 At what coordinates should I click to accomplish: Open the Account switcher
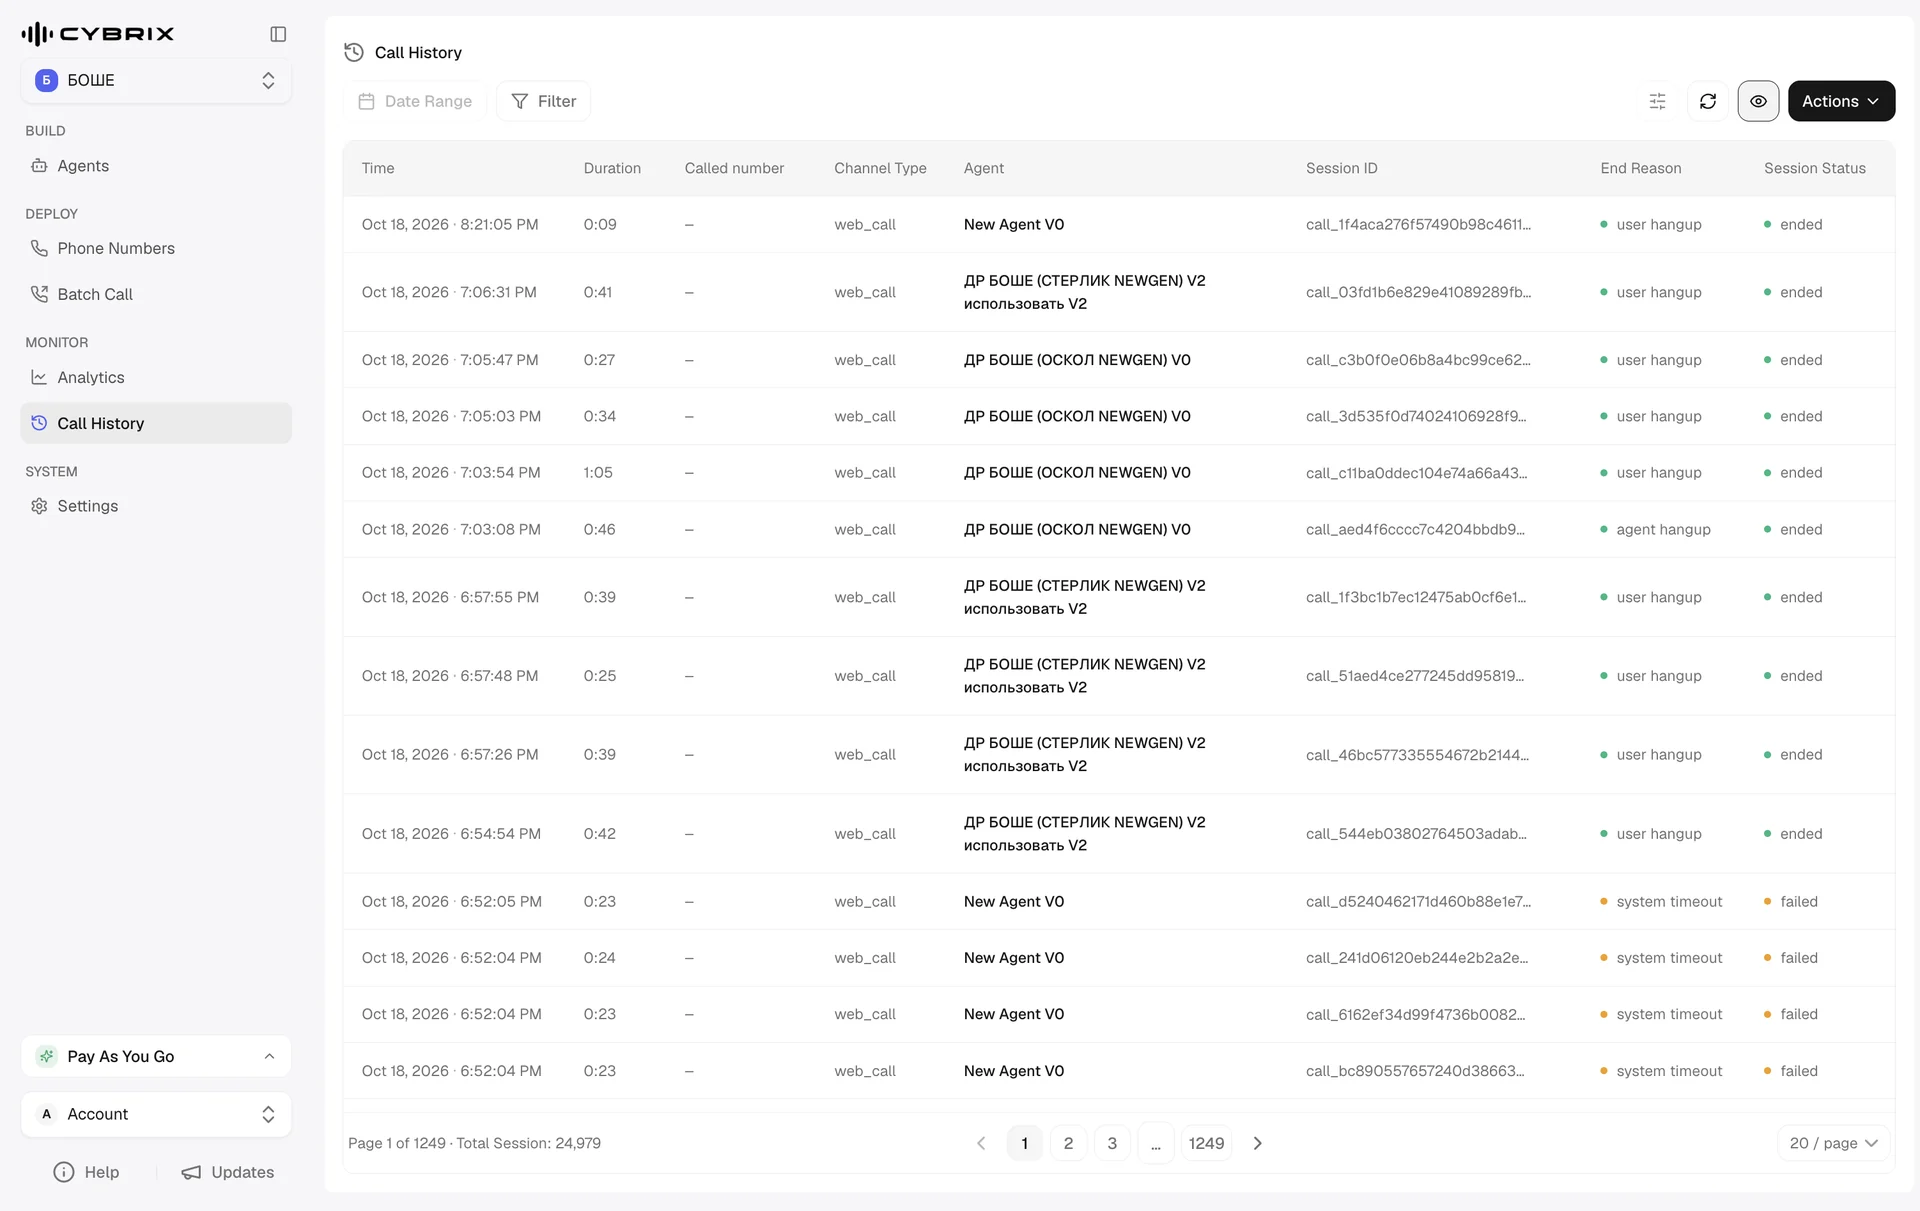click(156, 1114)
